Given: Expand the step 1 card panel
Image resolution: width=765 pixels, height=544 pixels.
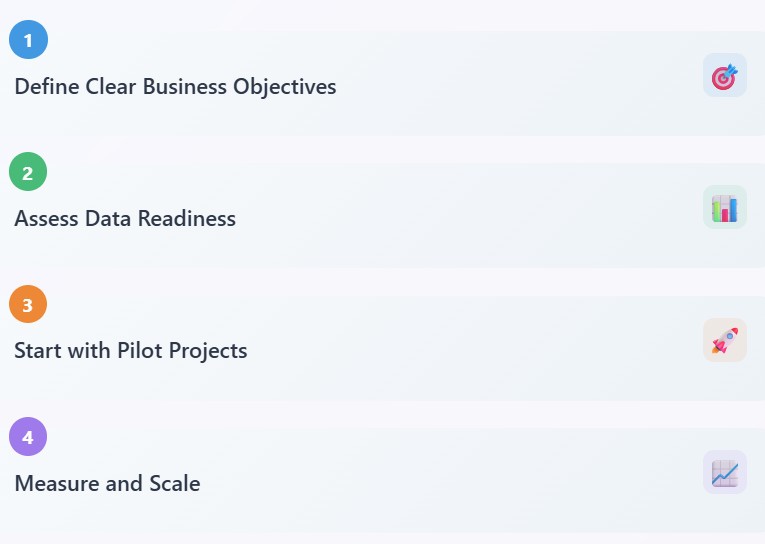Looking at the screenshot, I should 382,83.
